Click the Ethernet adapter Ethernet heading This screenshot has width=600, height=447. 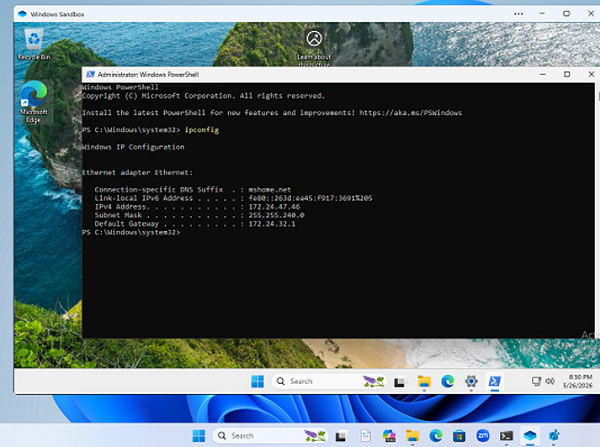pos(137,173)
